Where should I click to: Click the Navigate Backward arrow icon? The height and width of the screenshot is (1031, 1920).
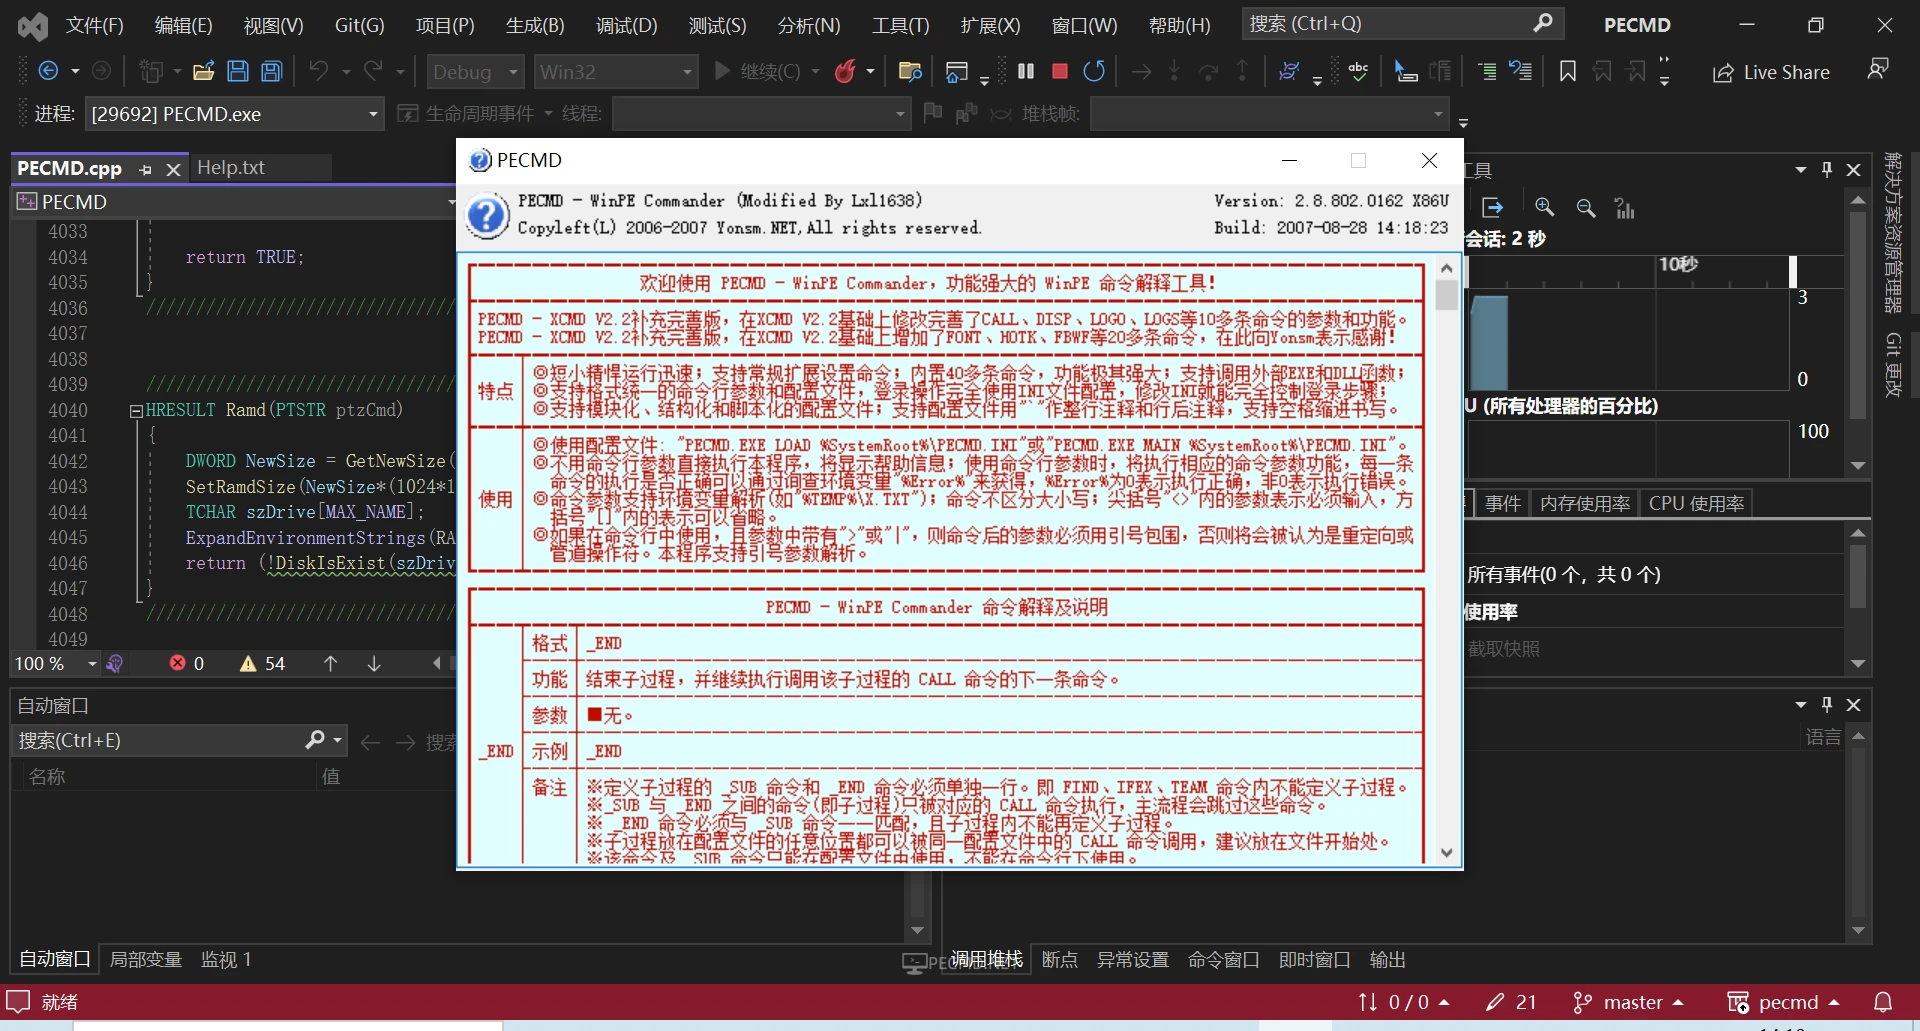point(47,71)
